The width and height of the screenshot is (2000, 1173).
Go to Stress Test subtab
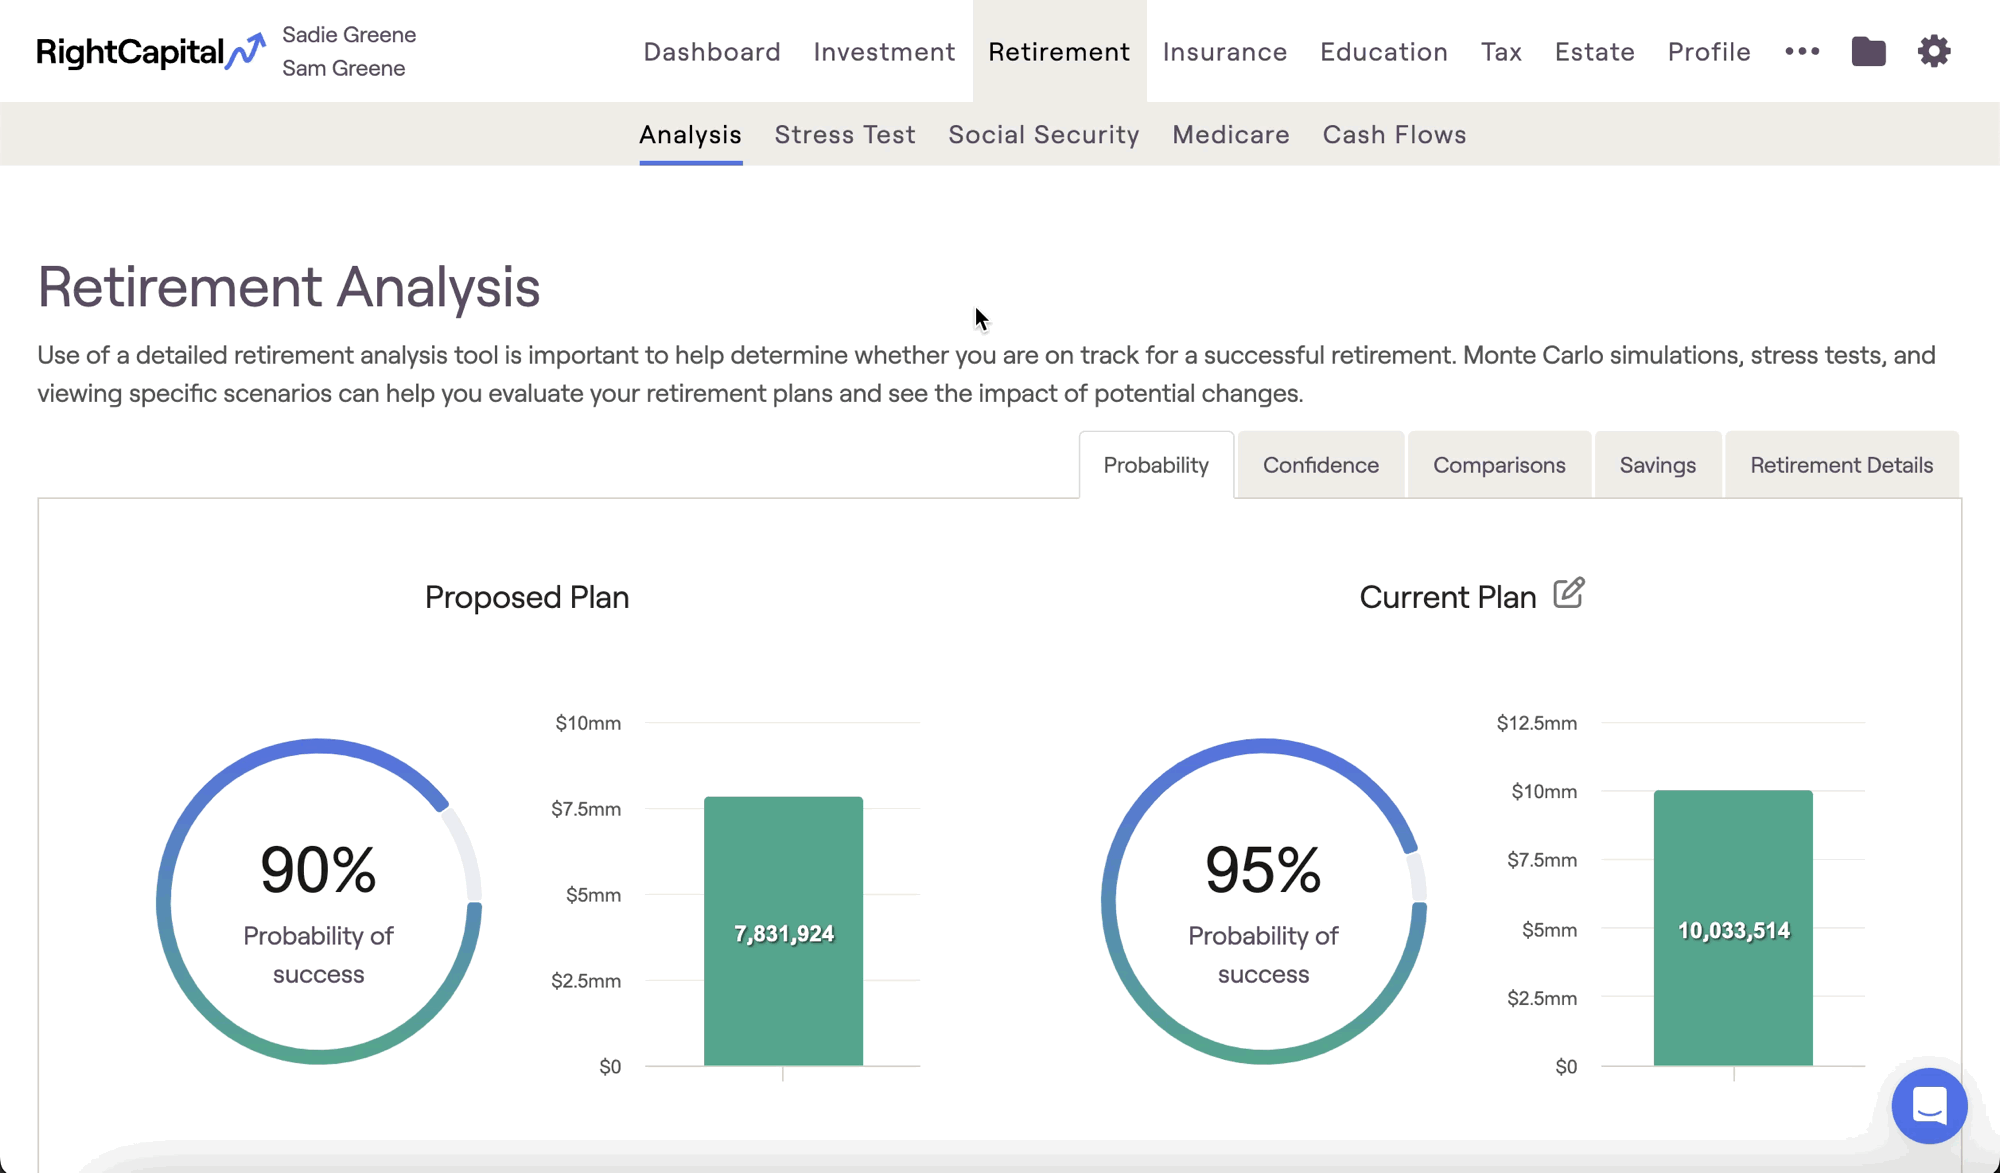click(845, 134)
